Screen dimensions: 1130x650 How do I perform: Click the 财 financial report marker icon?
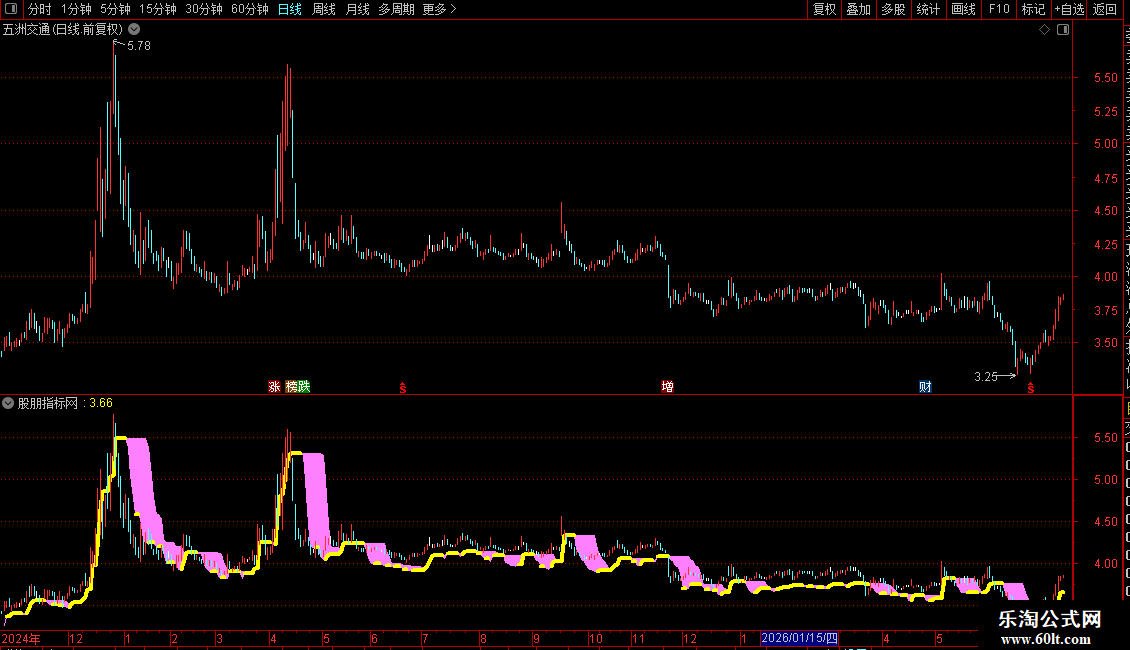(x=925, y=387)
